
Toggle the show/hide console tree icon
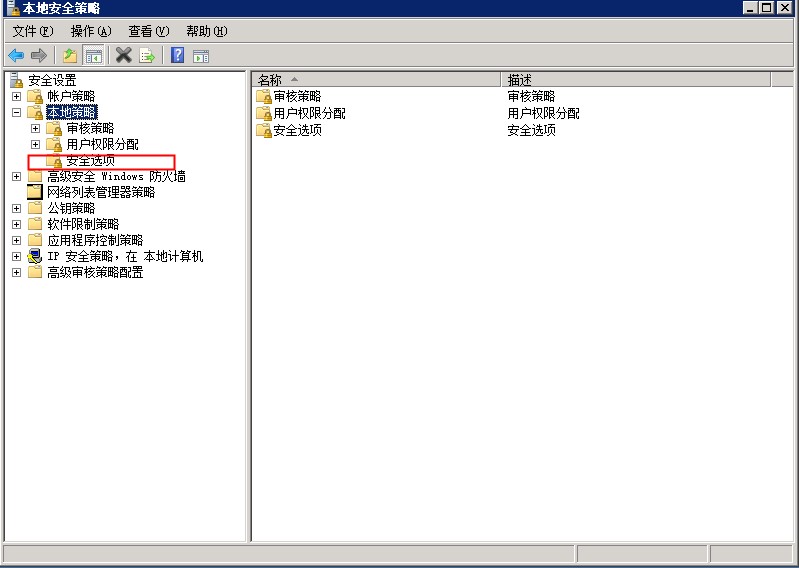point(93,55)
